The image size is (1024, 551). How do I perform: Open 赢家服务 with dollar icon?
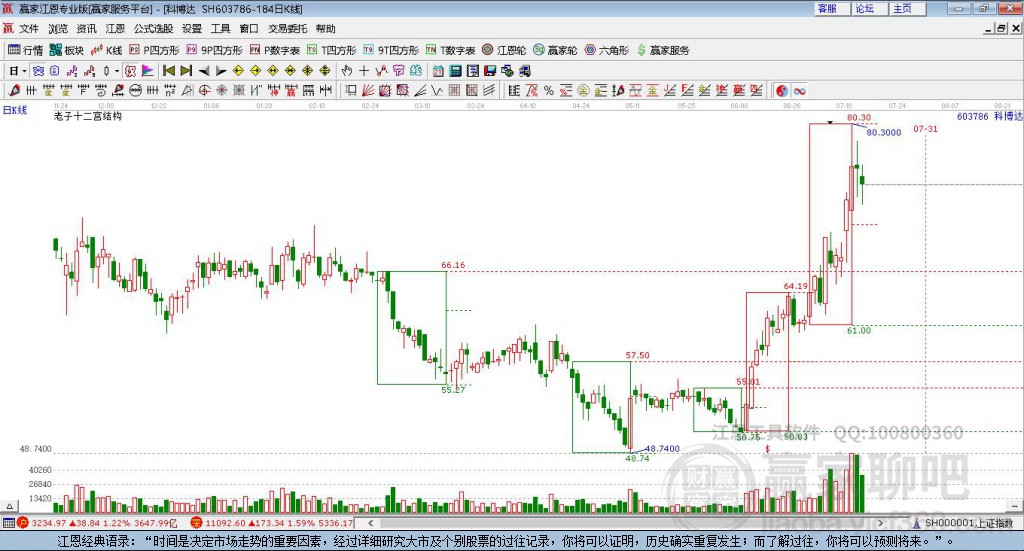tap(663, 50)
